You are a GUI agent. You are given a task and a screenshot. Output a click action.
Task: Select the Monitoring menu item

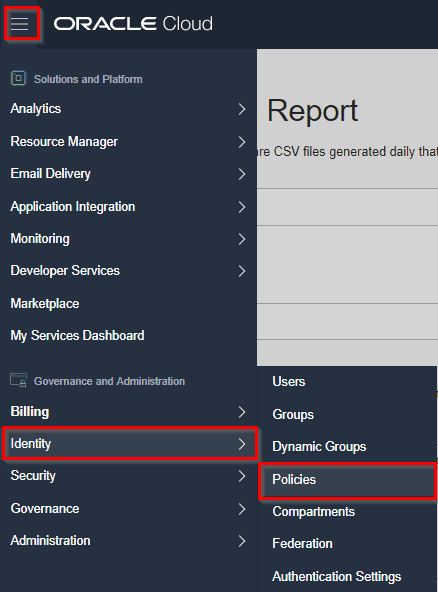click(x=128, y=239)
